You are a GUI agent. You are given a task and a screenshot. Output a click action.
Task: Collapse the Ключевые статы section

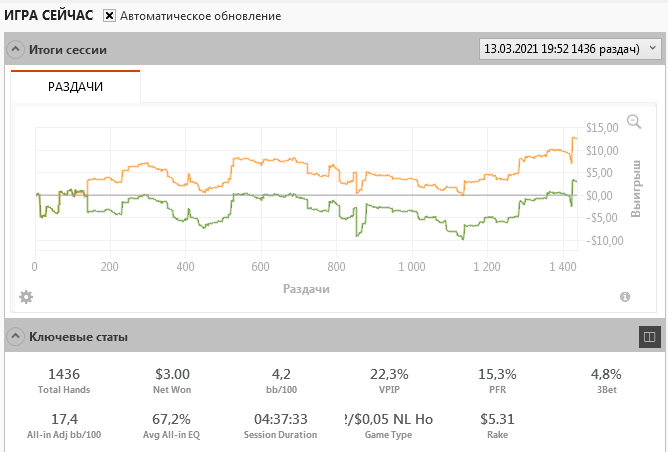coord(16,337)
